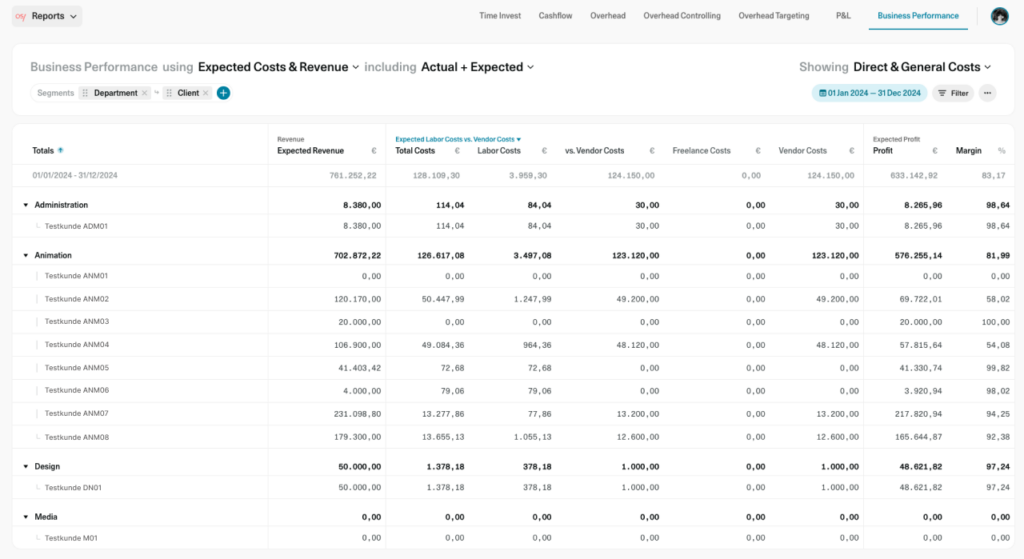Image resolution: width=1024 pixels, height=559 pixels.
Task: Open the Overhead tab
Action: (607, 16)
